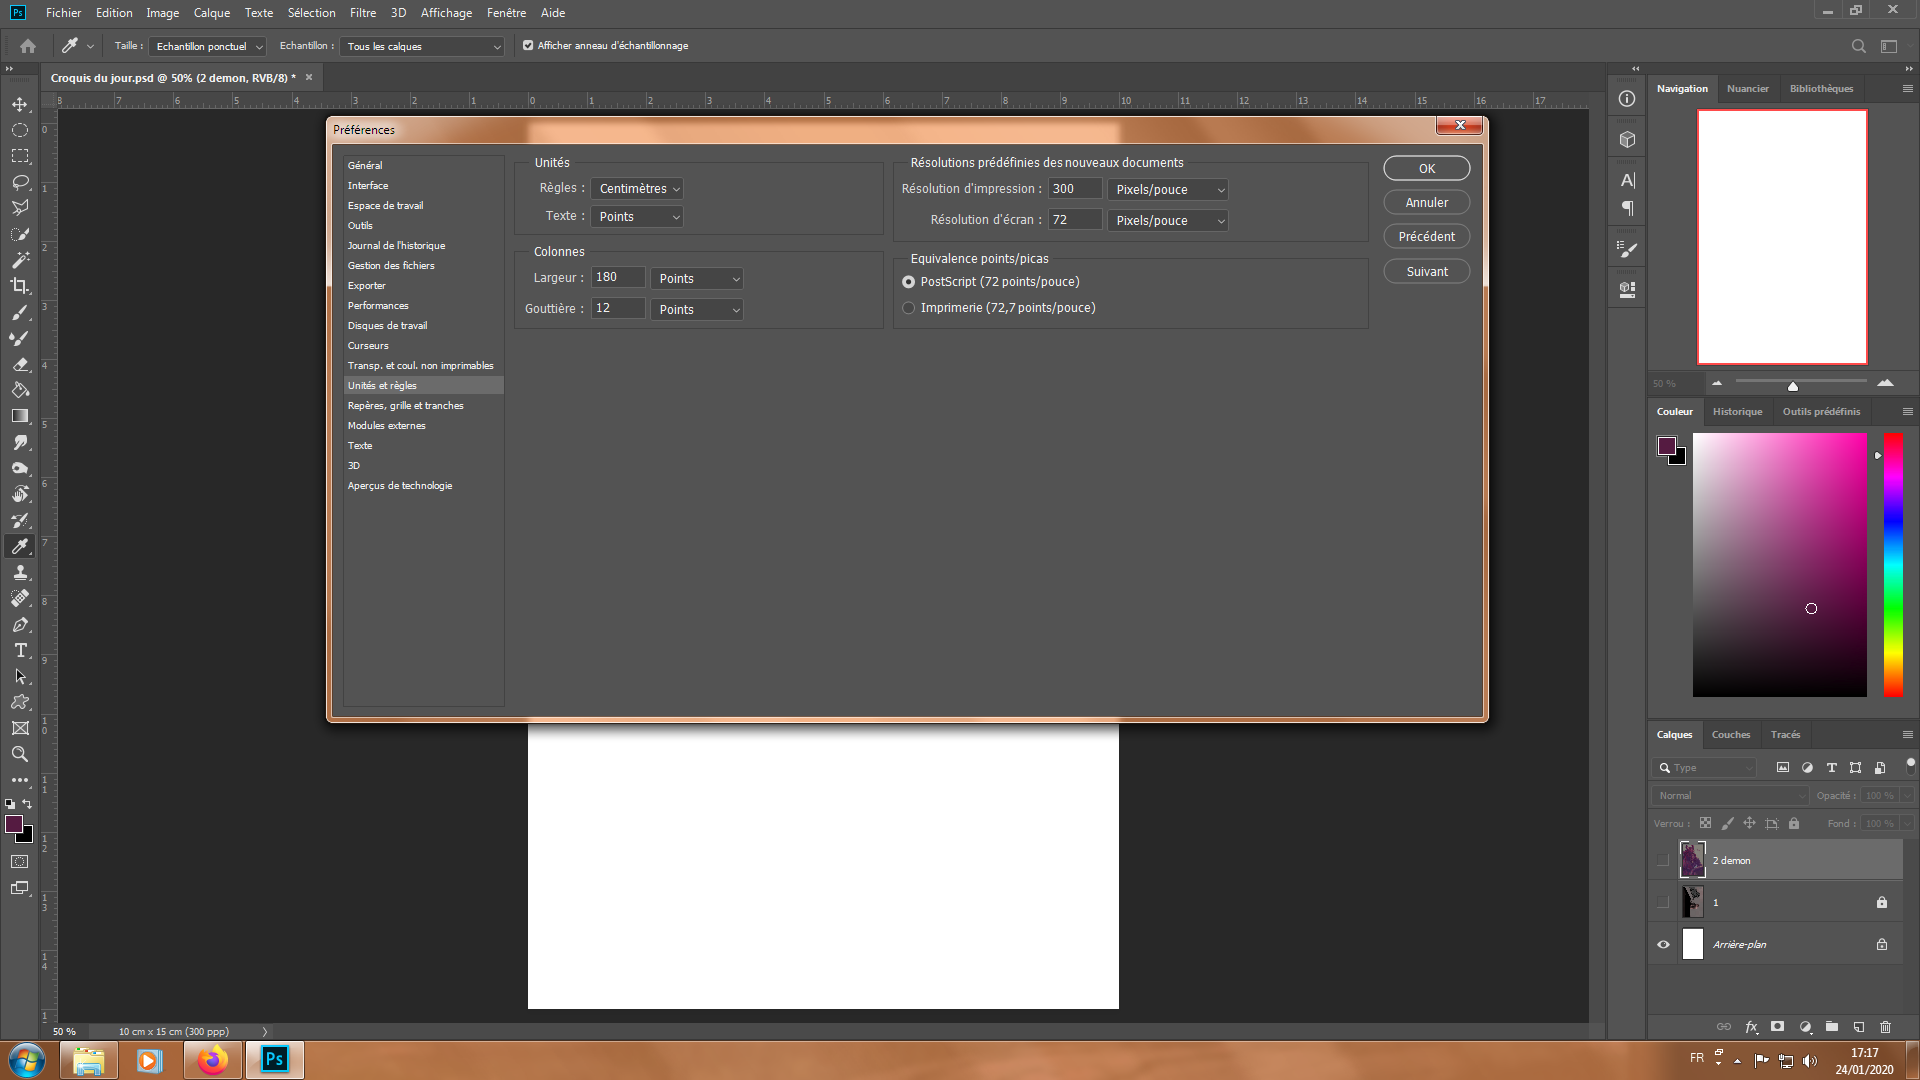Viewport: 1920px width, 1080px height.
Task: Select the Move tool
Action: point(20,104)
